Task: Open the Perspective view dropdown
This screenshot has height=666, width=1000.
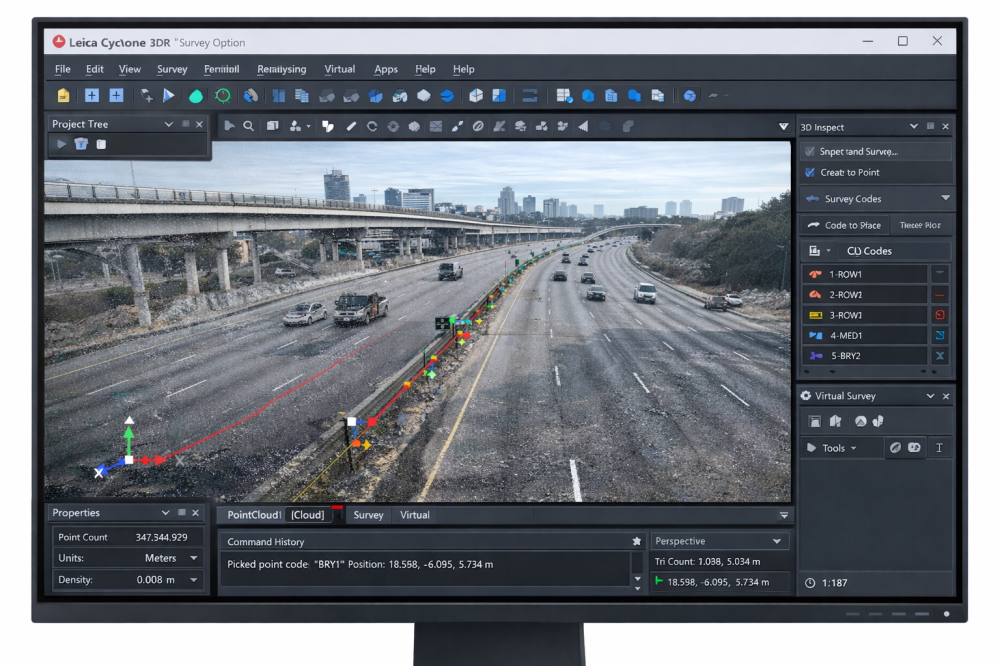Action: coord(777,541)
